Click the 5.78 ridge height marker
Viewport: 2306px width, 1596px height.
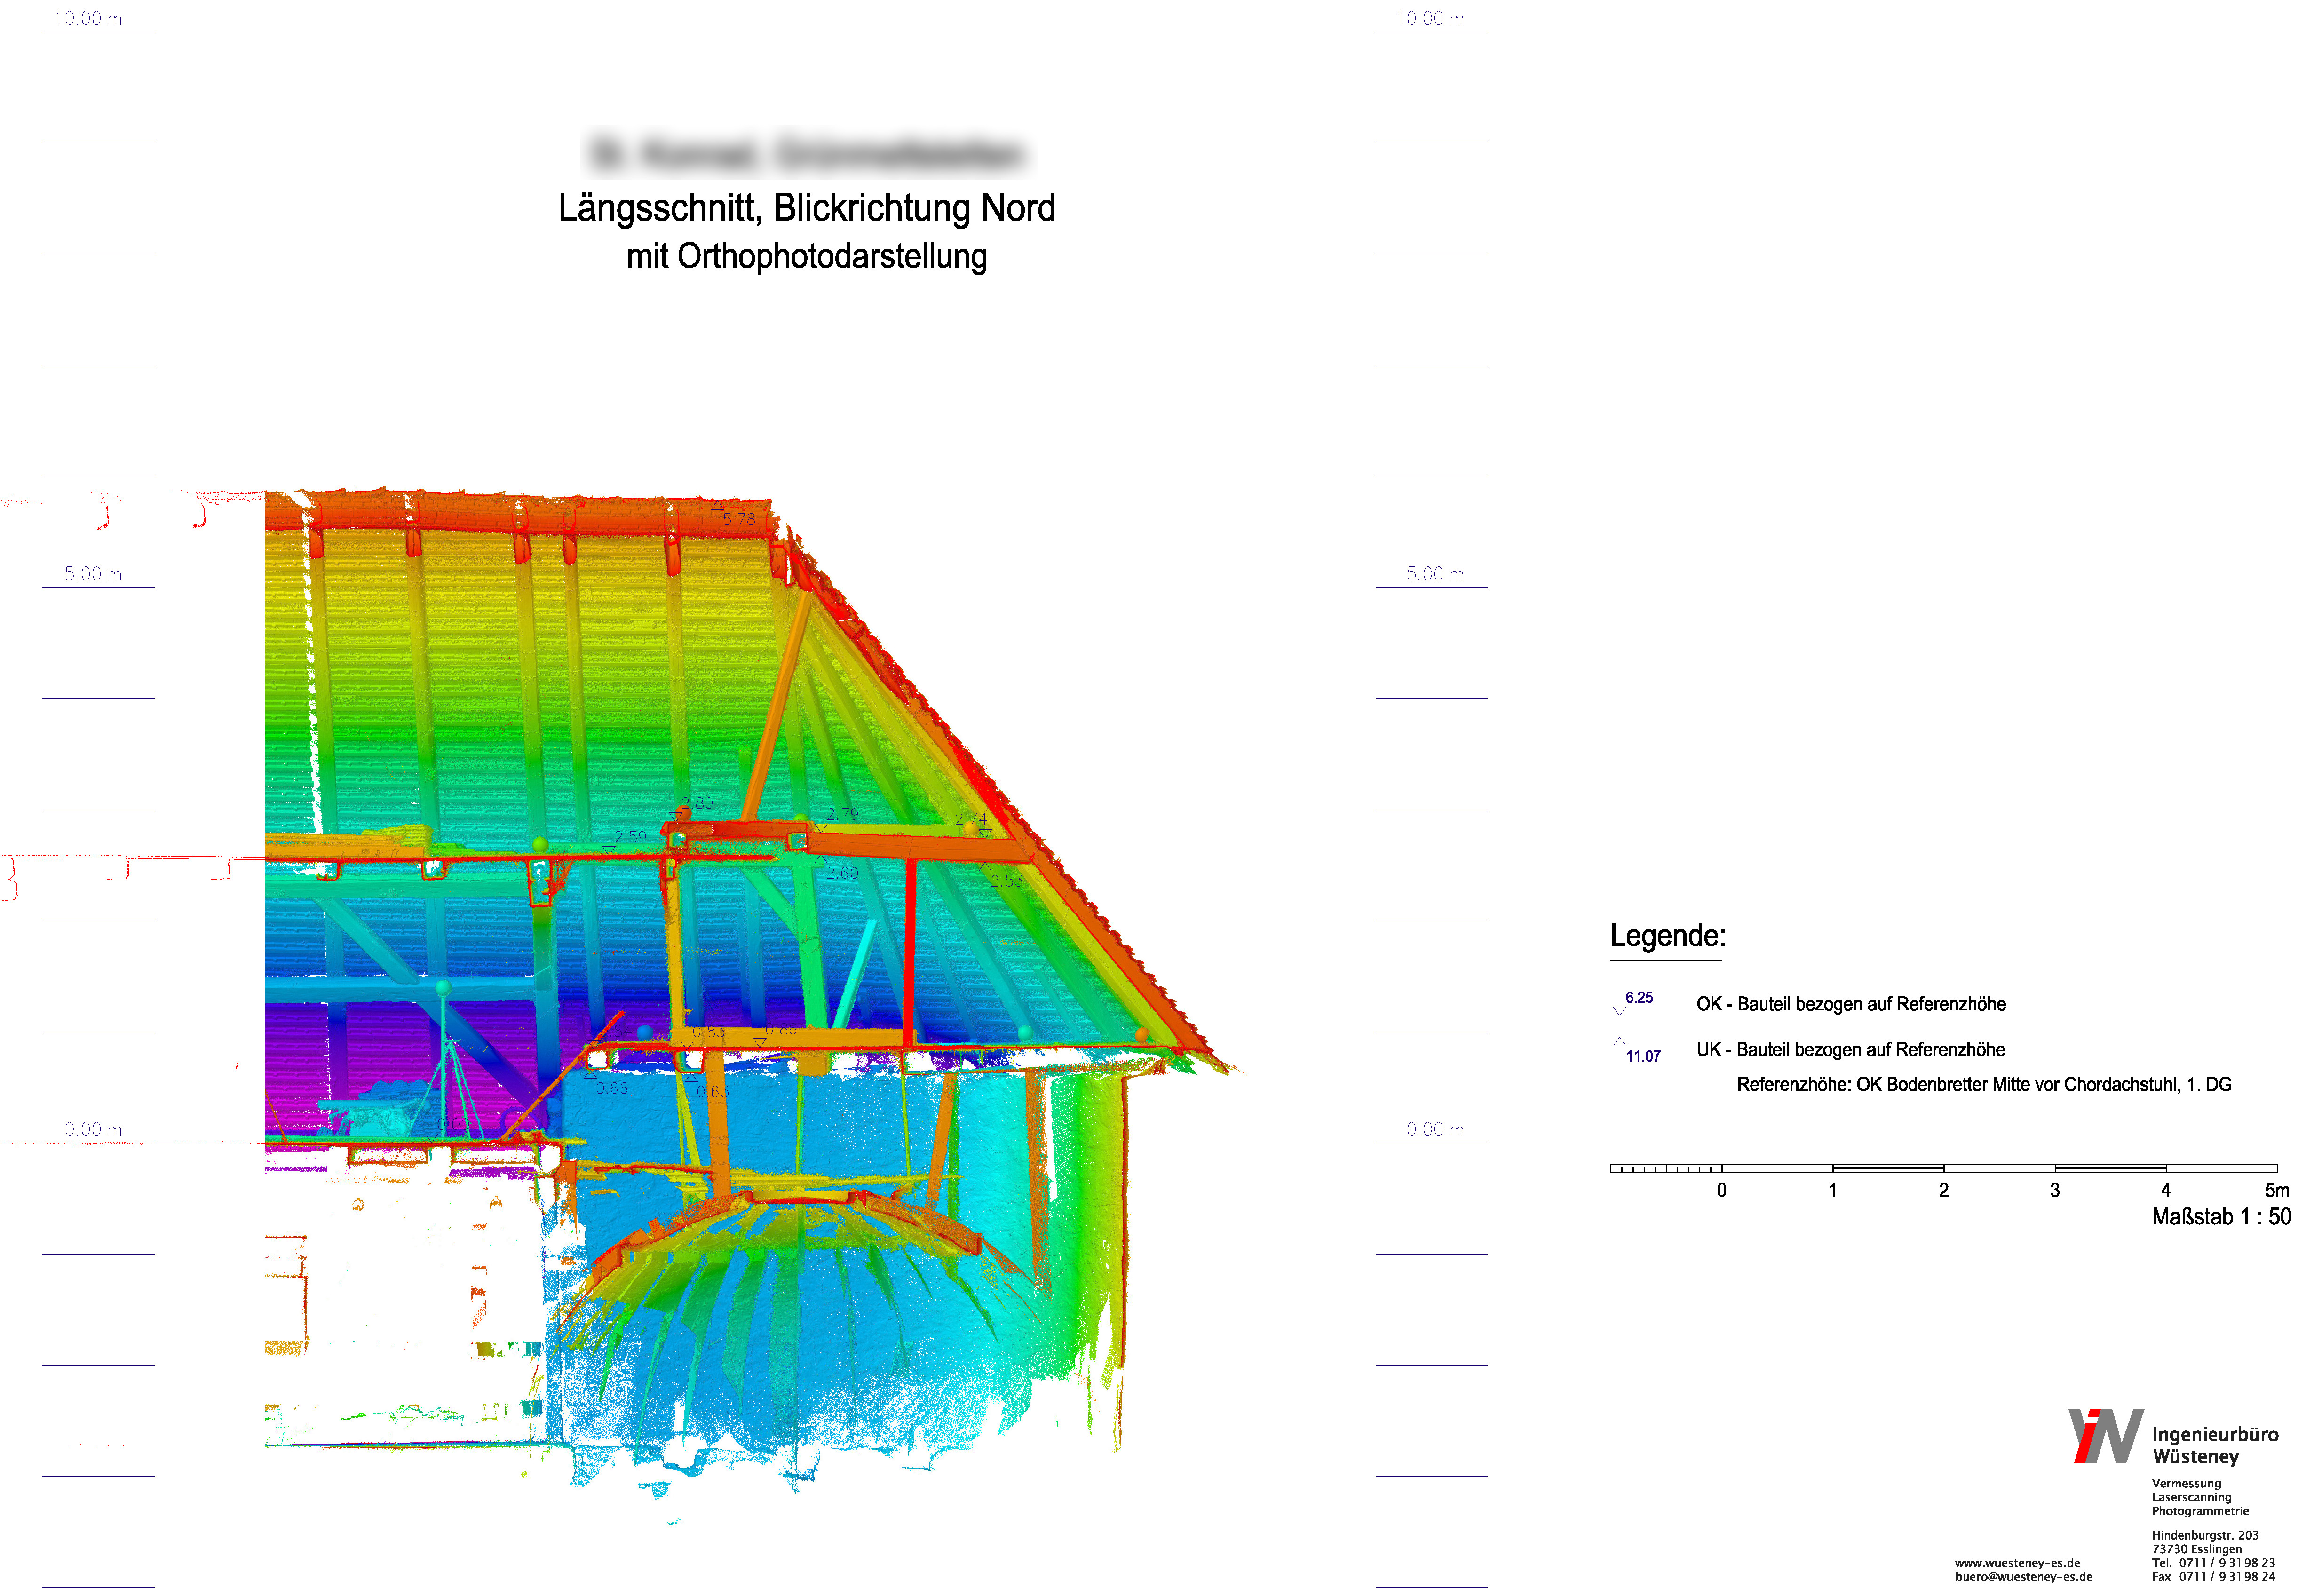738,518
